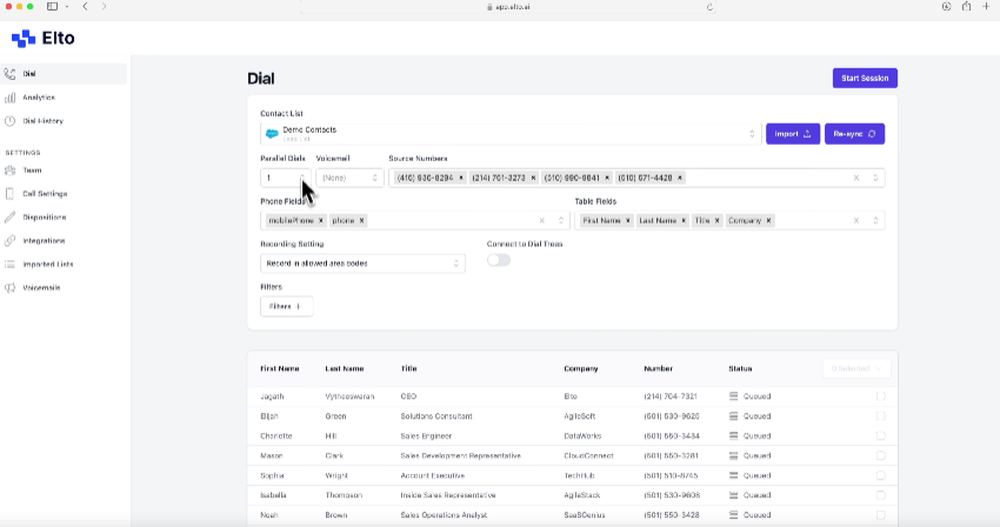Open a new browser tab
This screenshot has height=527, width=1000.
click(x=986, y=6)
